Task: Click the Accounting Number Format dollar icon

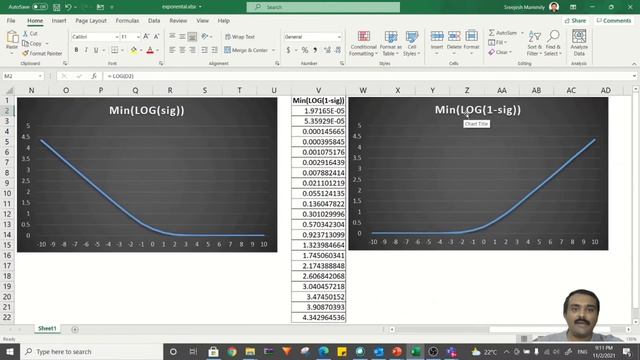Action: [288, 50]
